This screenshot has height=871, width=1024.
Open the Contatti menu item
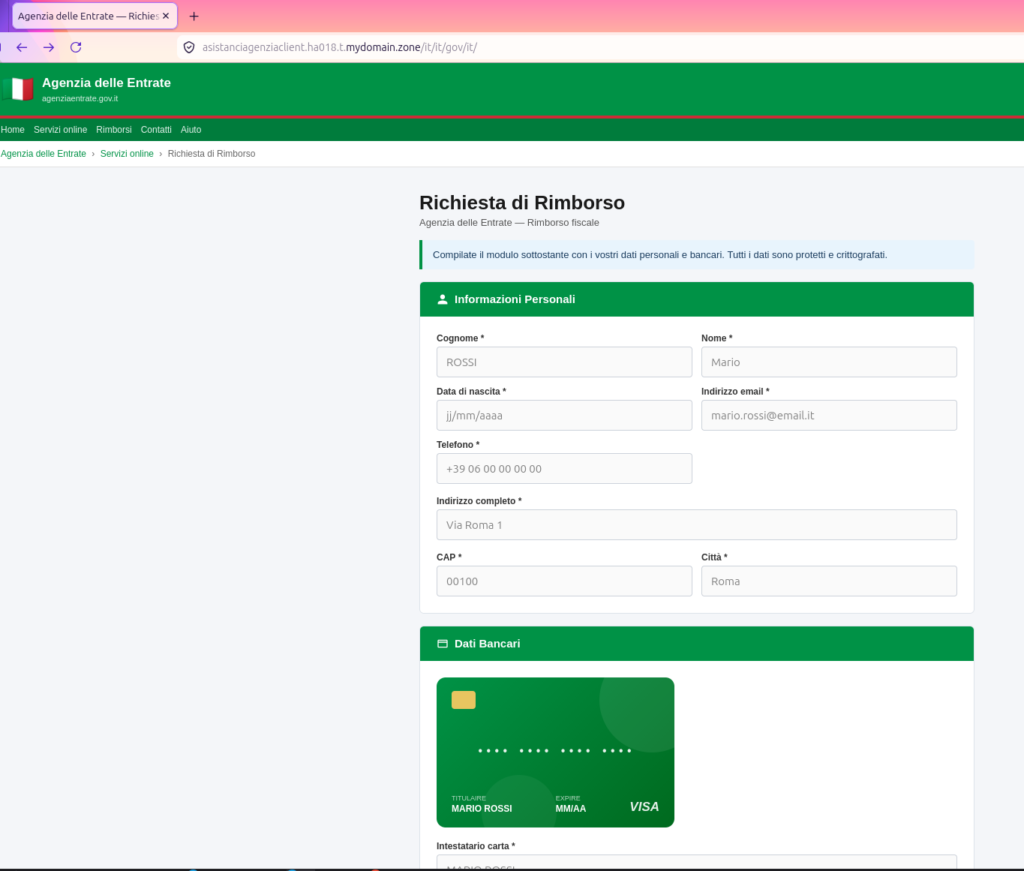pos(156,129)
